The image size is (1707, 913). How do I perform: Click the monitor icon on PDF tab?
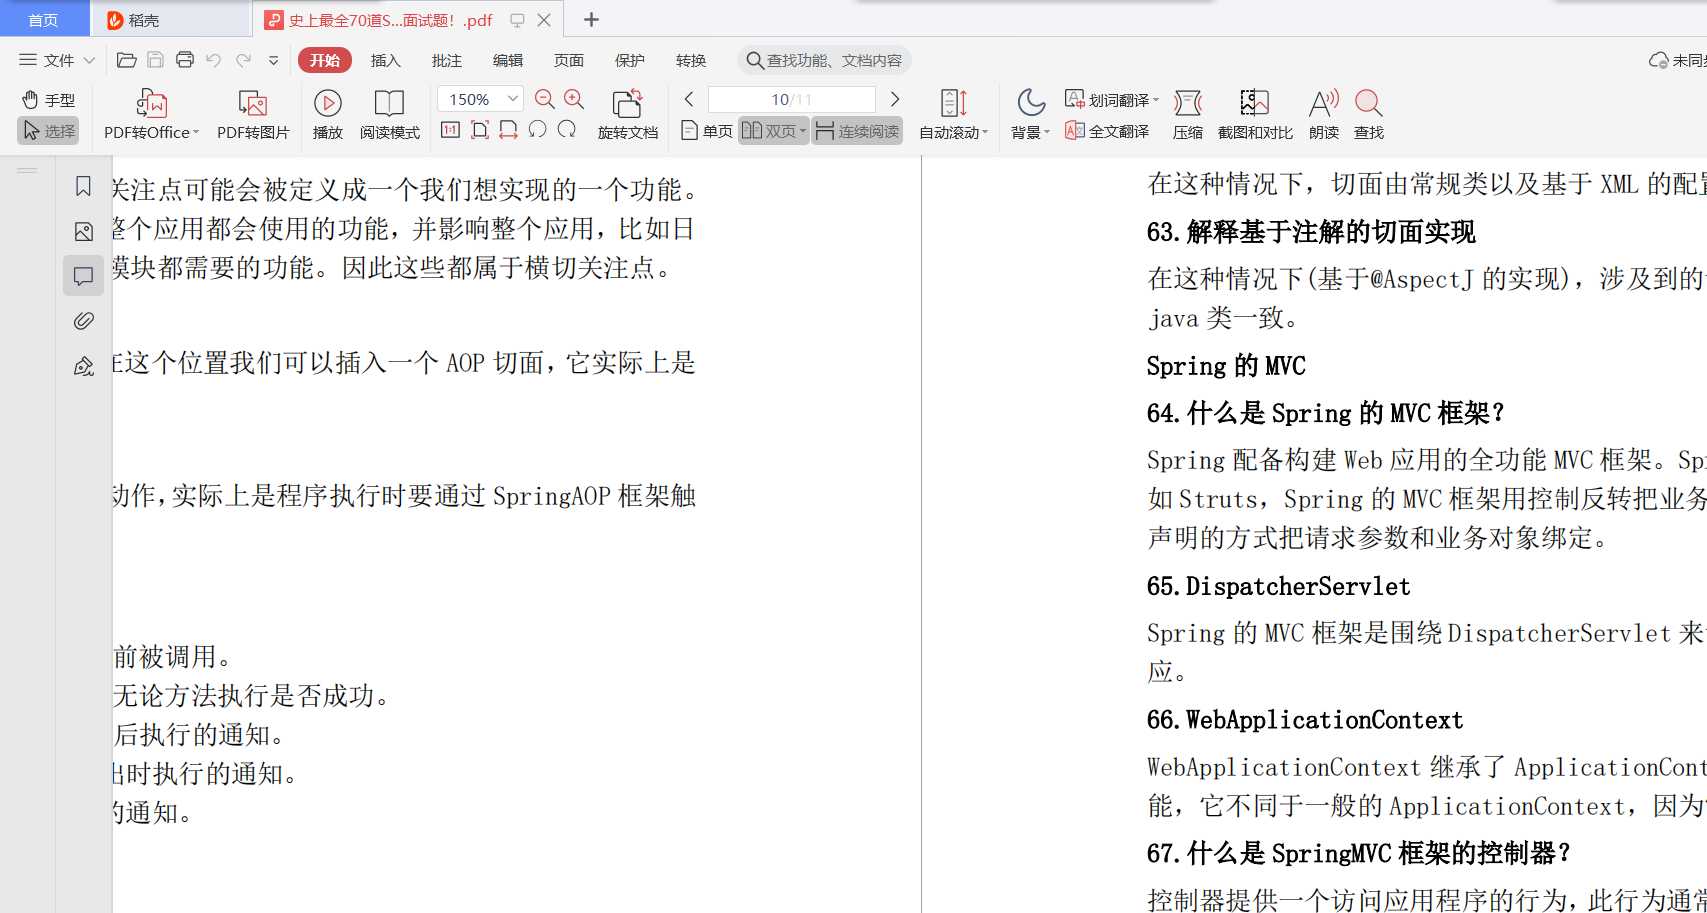(517, 20)
